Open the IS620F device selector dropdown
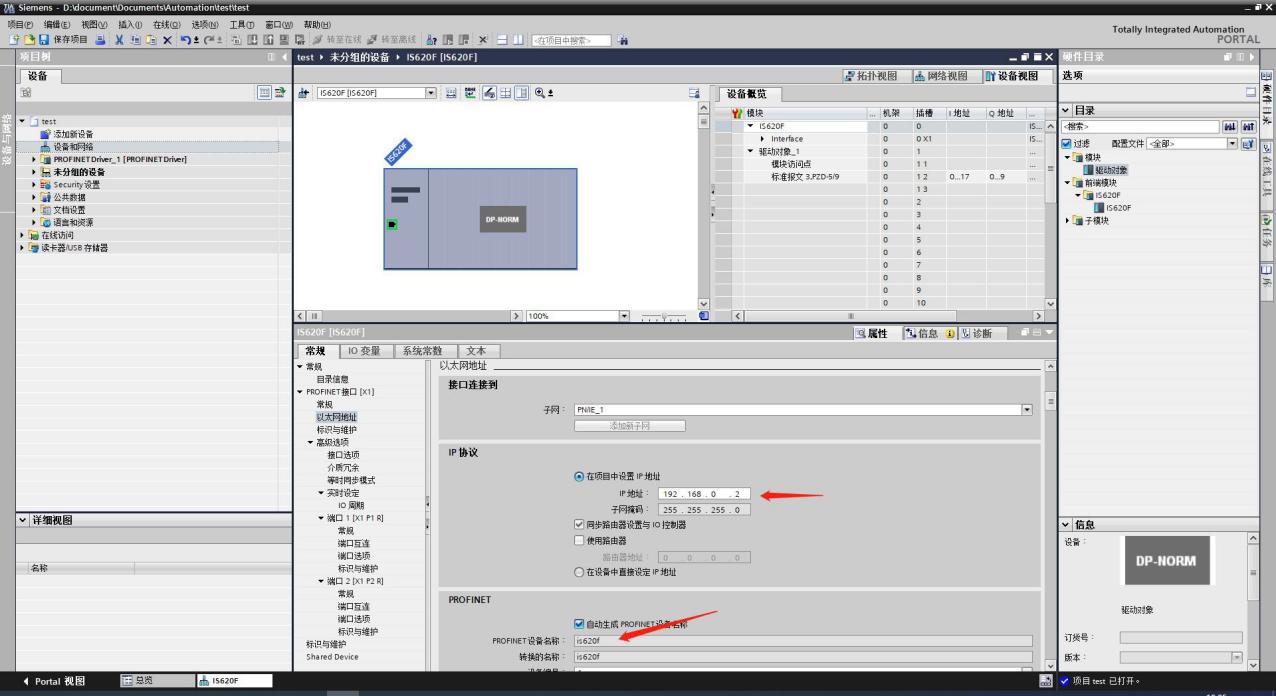The height and width of the screenshot is (696, 1276). tap(431, 93)
